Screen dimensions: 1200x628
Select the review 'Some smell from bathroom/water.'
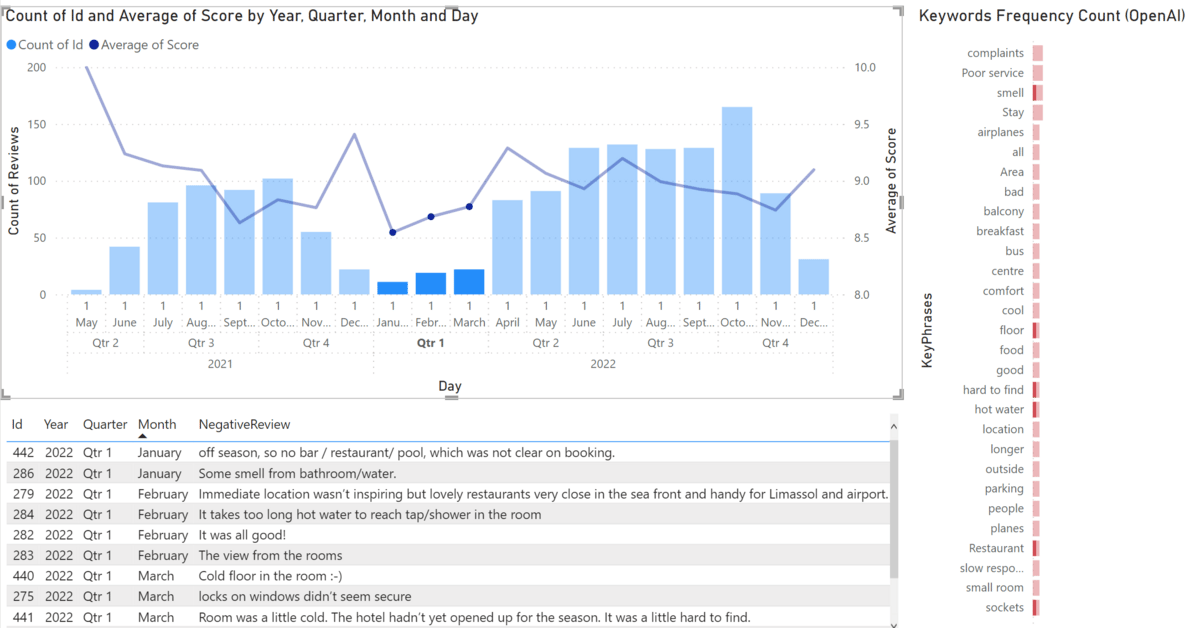tap(297, 473)
